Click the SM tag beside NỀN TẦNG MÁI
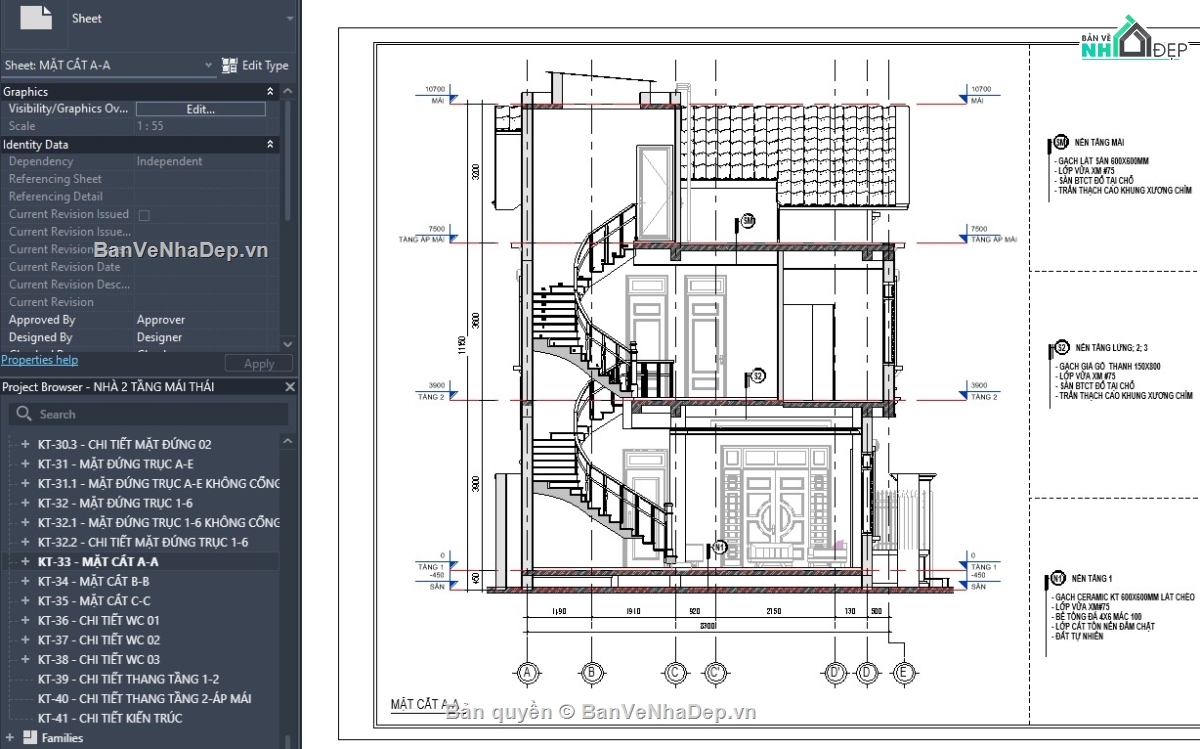The width and height of the screenshot is (1200, 749). click(x=1060, y=143)
